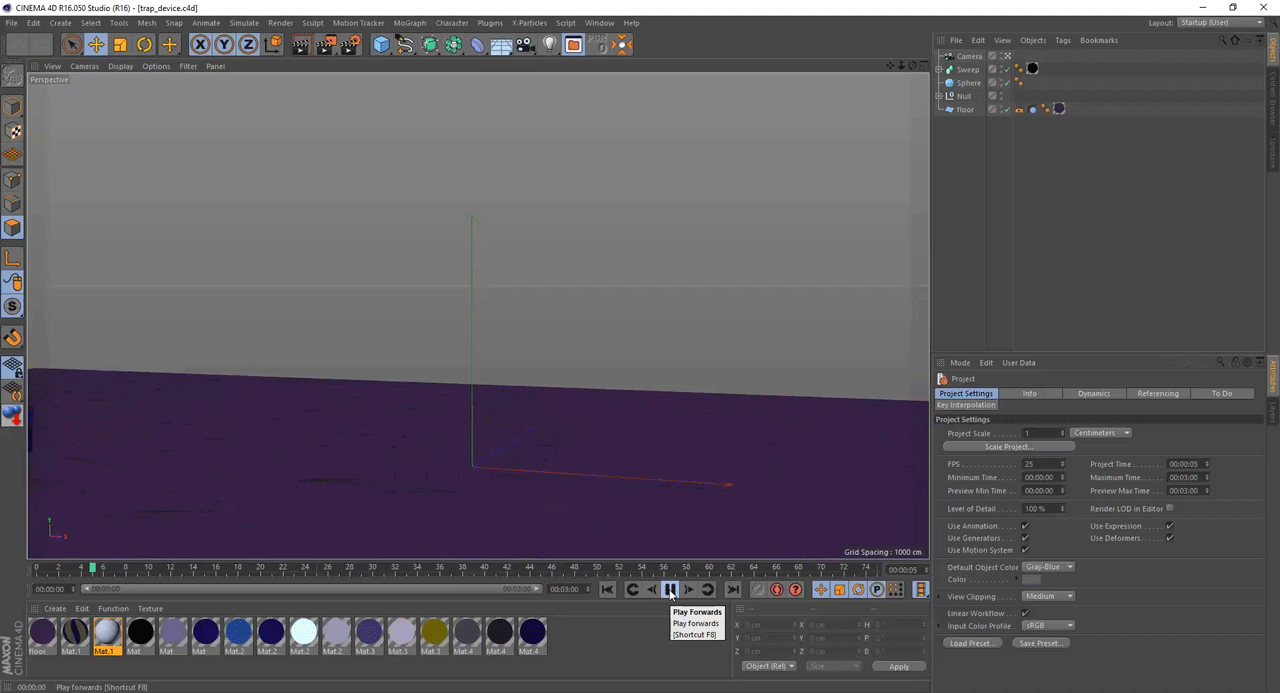Open the Simulate menu
1280x693 pixels.
point(244,22)
